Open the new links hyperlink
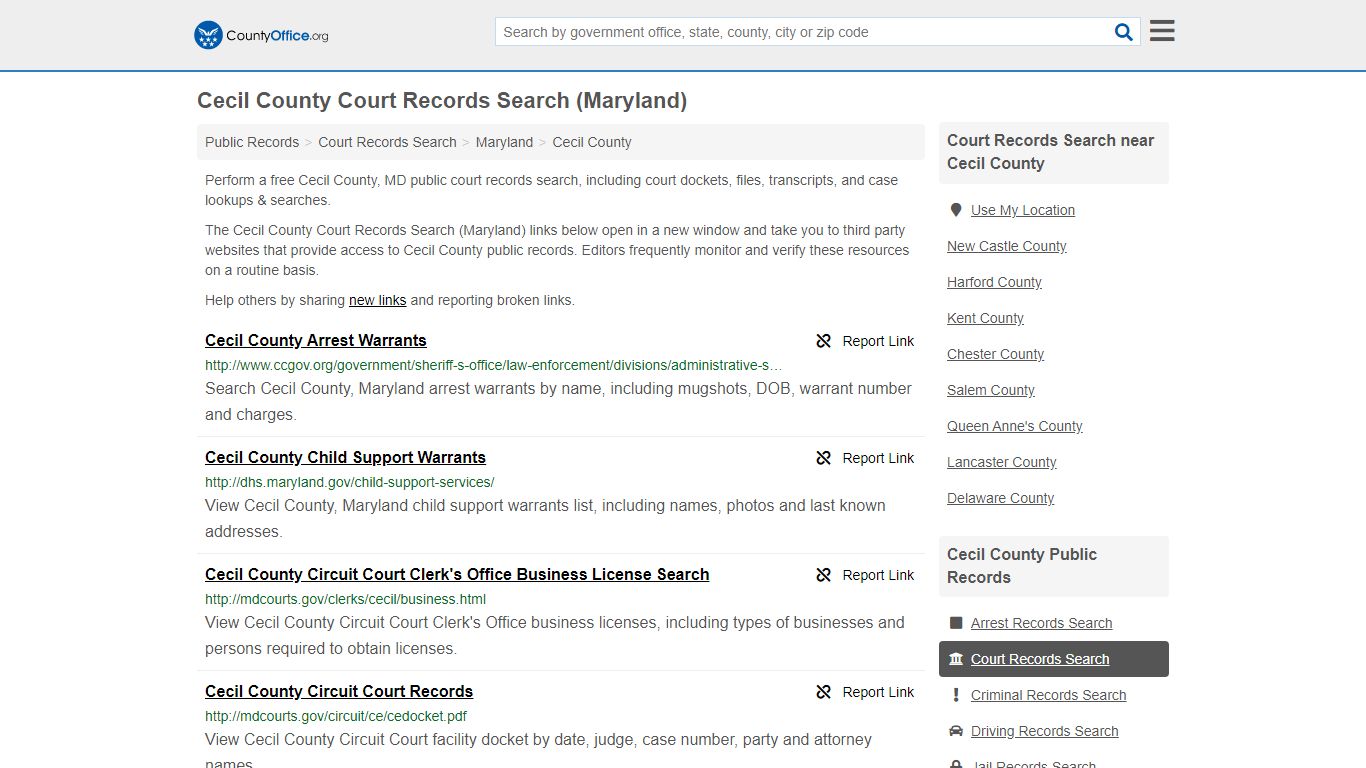Screen dimensions: 1366x768 point(377,300)
